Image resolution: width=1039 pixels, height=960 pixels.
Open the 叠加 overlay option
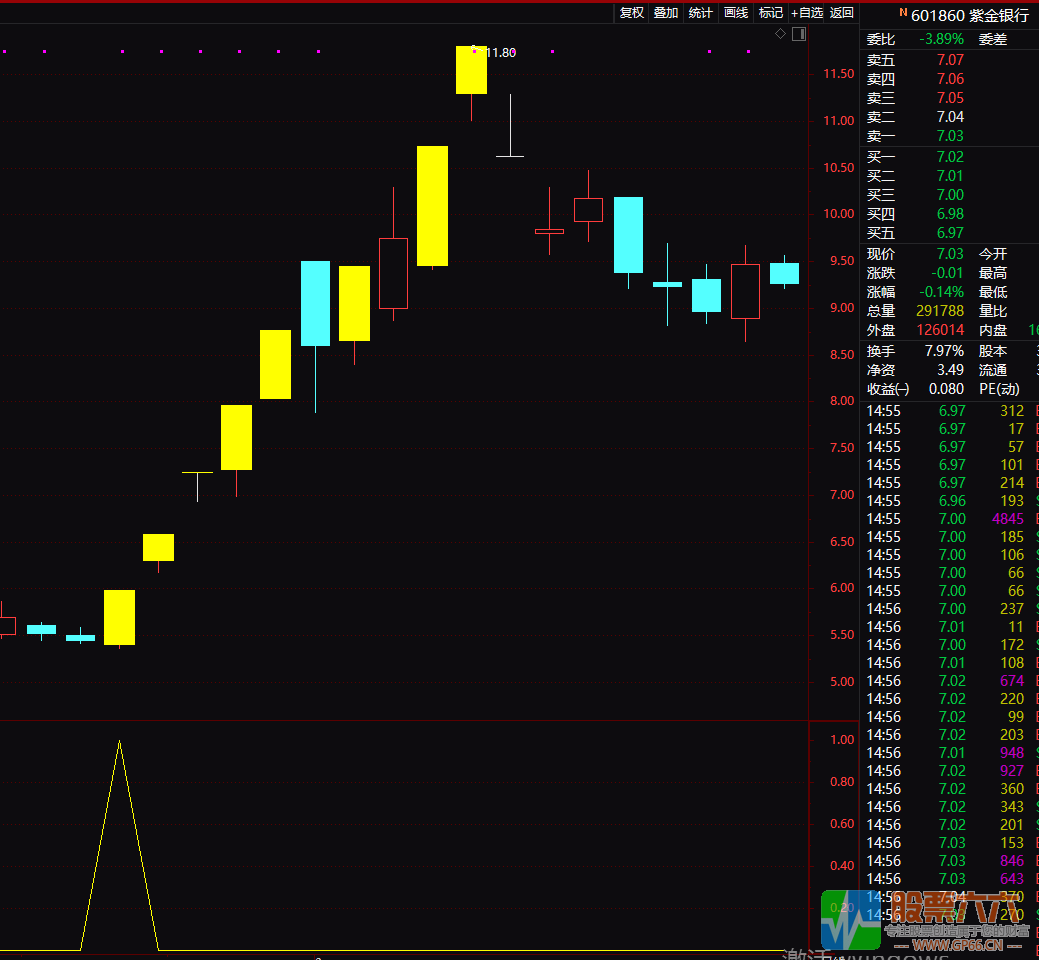point(665,13)
